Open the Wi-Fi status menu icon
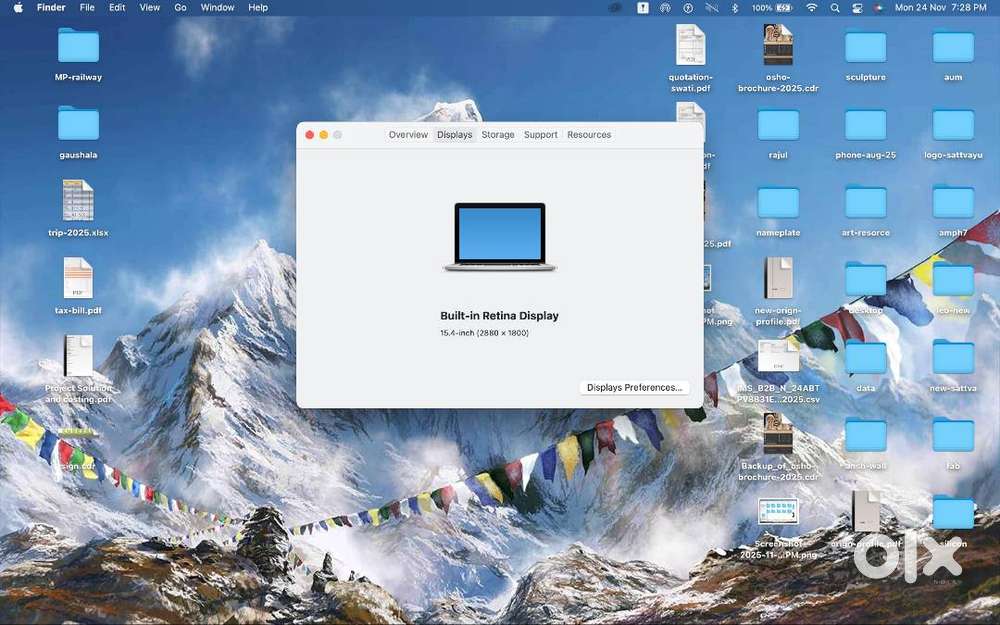The height and width of the screenshot is (625, 1000). click(811, 7)
